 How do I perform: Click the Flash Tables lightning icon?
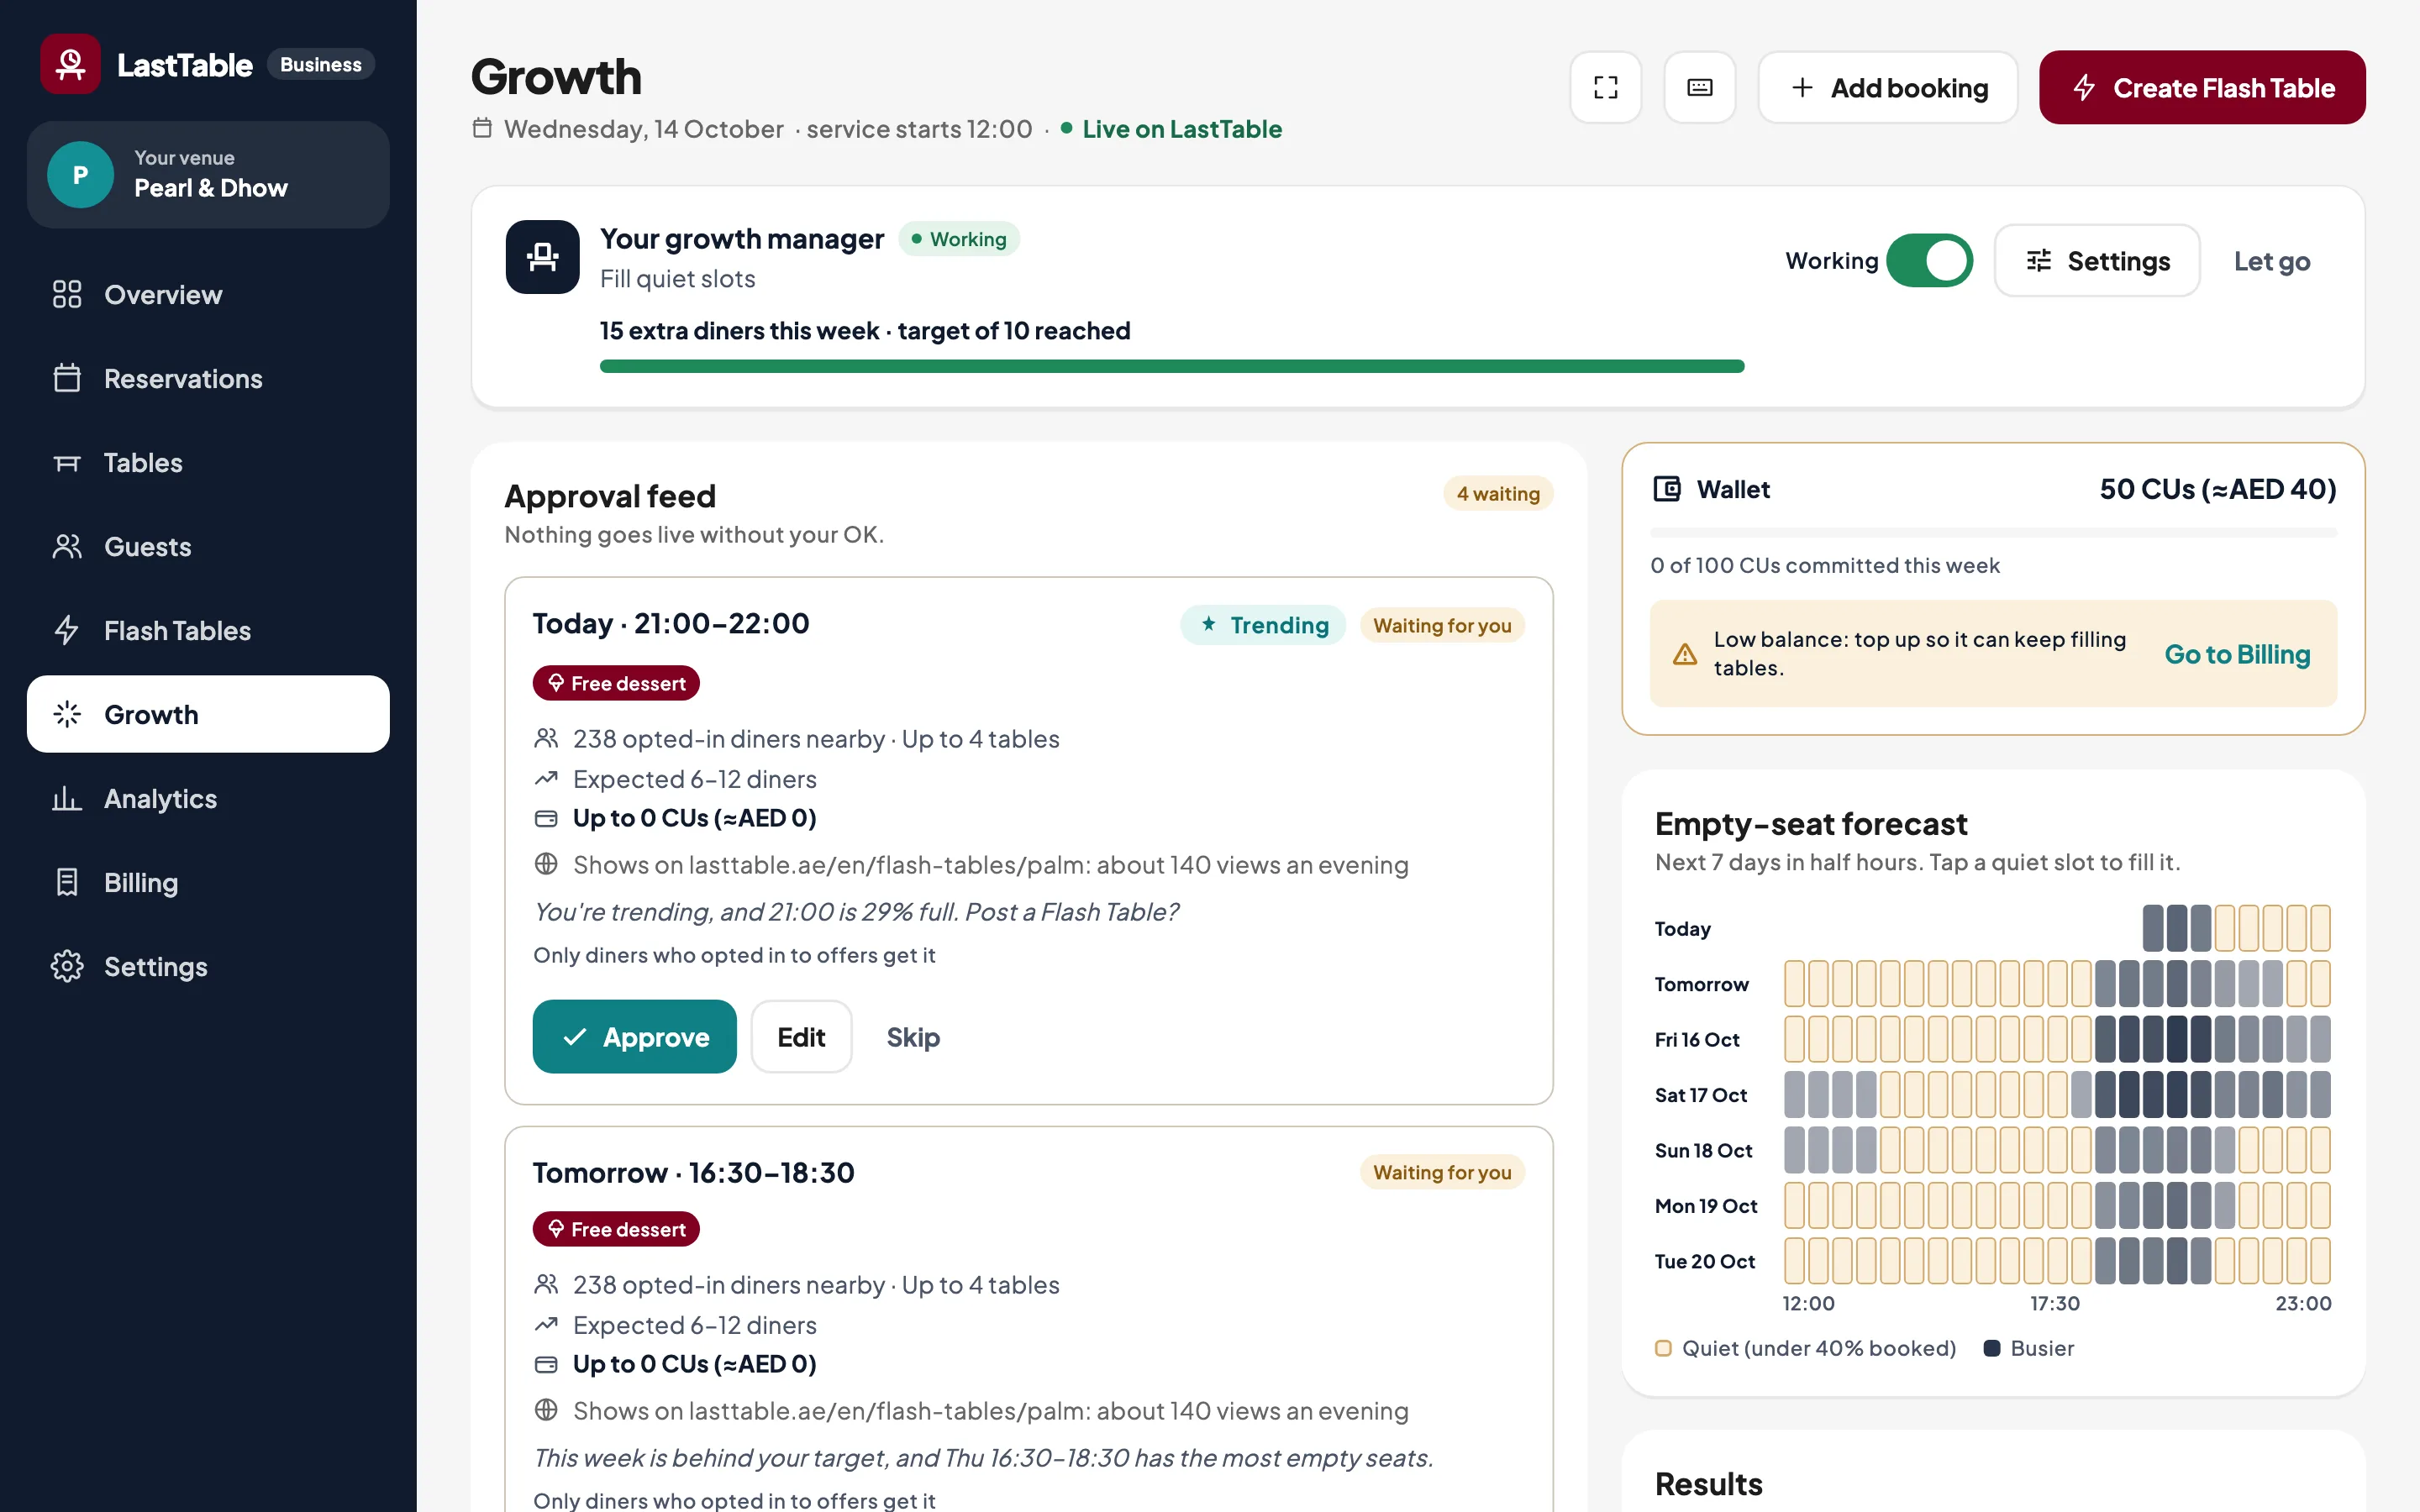[x=67, y=630]
